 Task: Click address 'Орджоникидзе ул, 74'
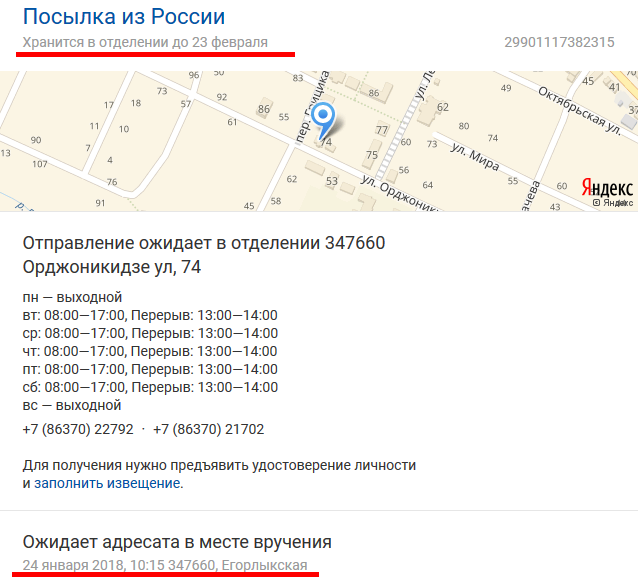tap(112, 267)
